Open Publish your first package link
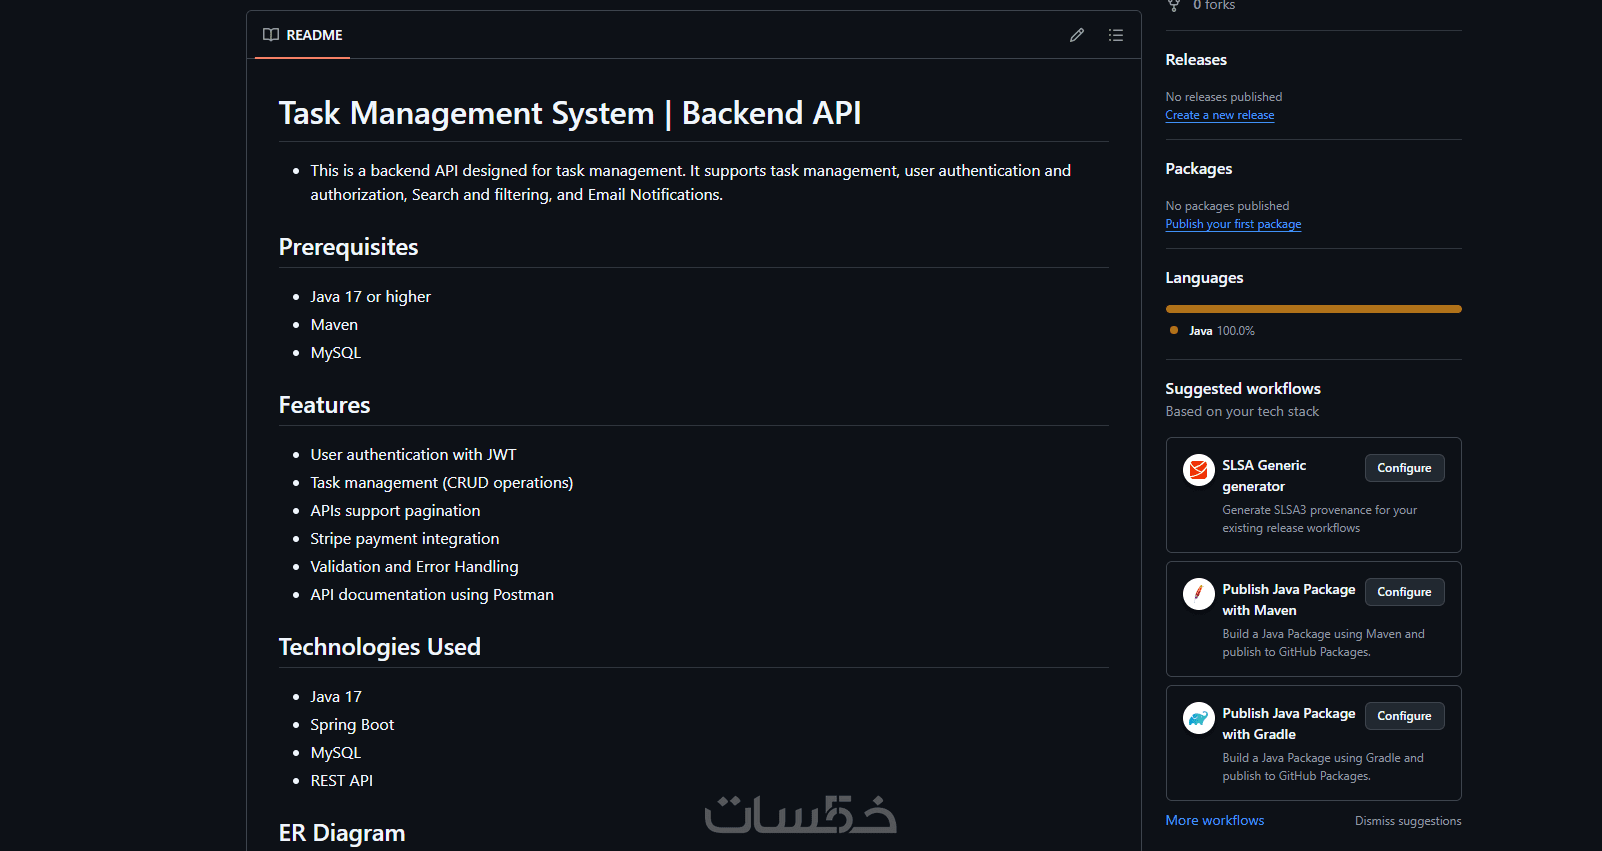The image size is (1602, 851). [x=1233, y=224]
